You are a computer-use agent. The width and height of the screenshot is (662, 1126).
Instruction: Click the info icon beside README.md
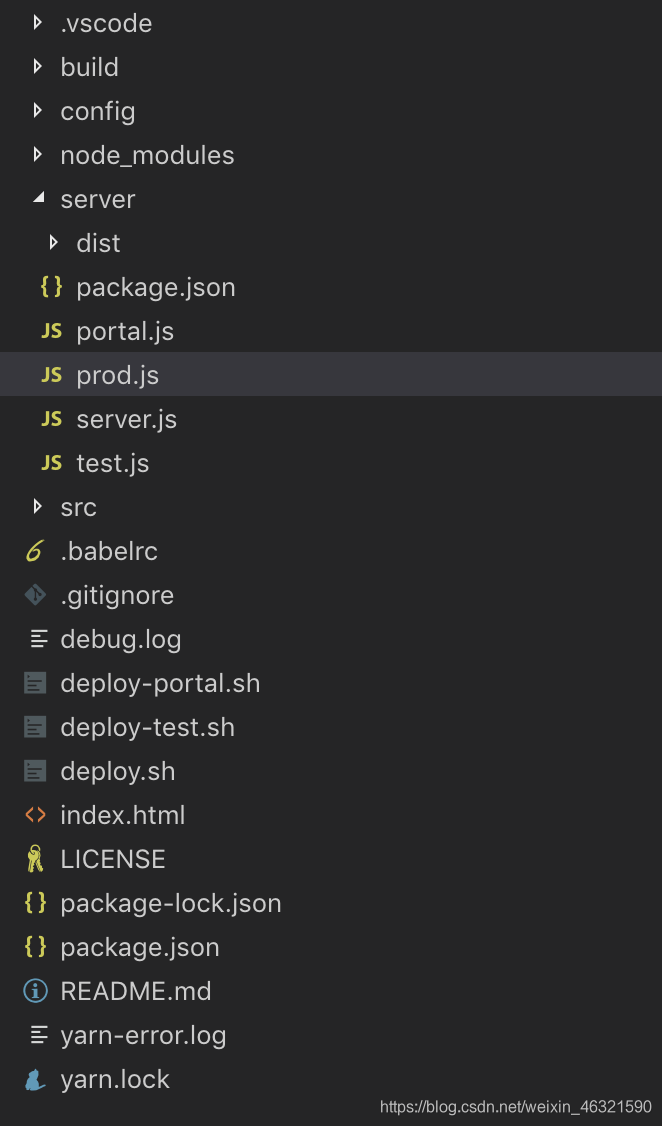pyautogui.click(x=35, y=991)
